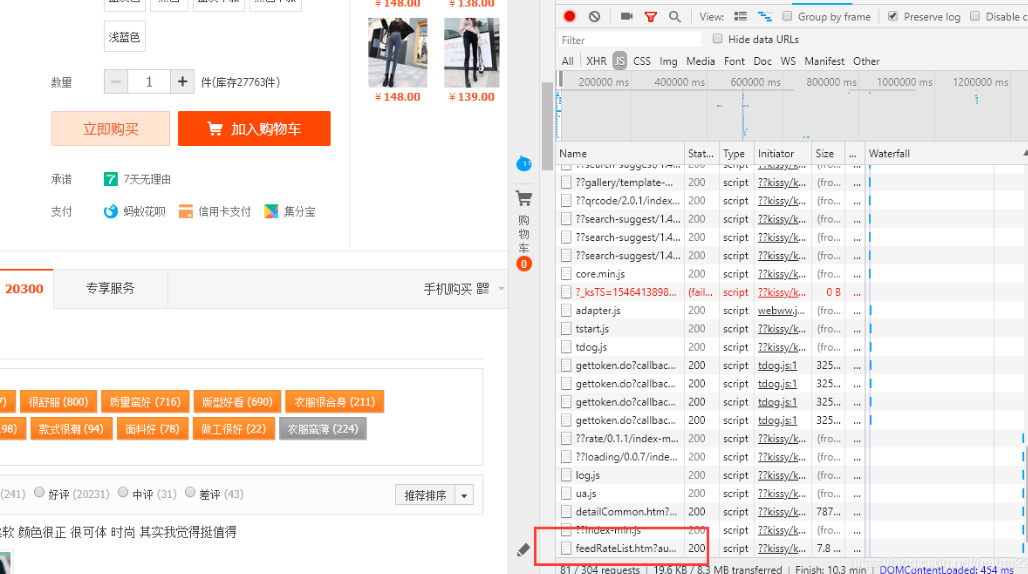This screenshot has height=574, width=1028.
Task: Clear the network log
Action: coord(594,16)
